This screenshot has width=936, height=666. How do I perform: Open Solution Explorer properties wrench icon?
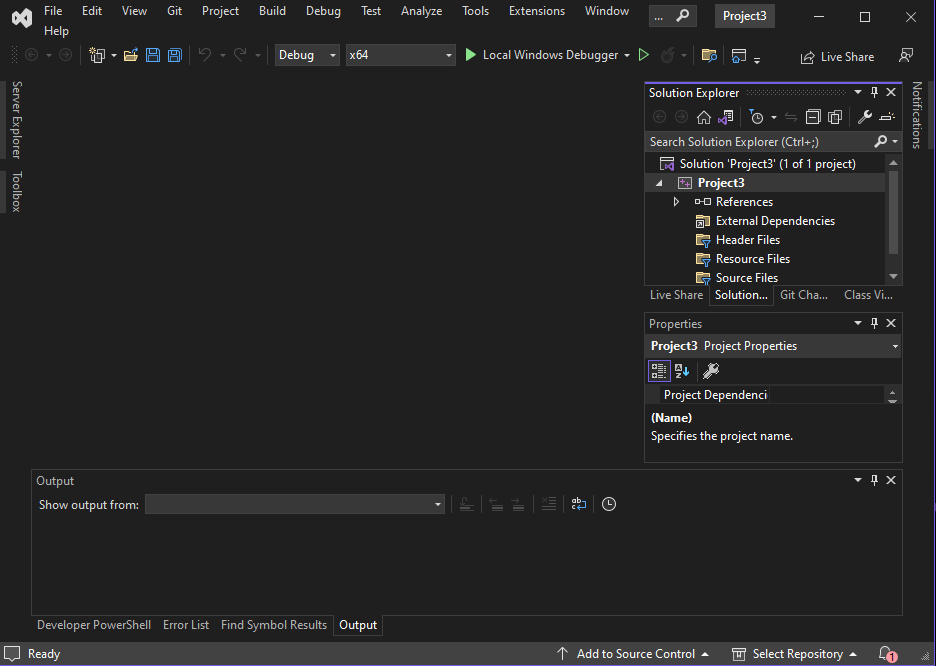click(x=865, y=116)
